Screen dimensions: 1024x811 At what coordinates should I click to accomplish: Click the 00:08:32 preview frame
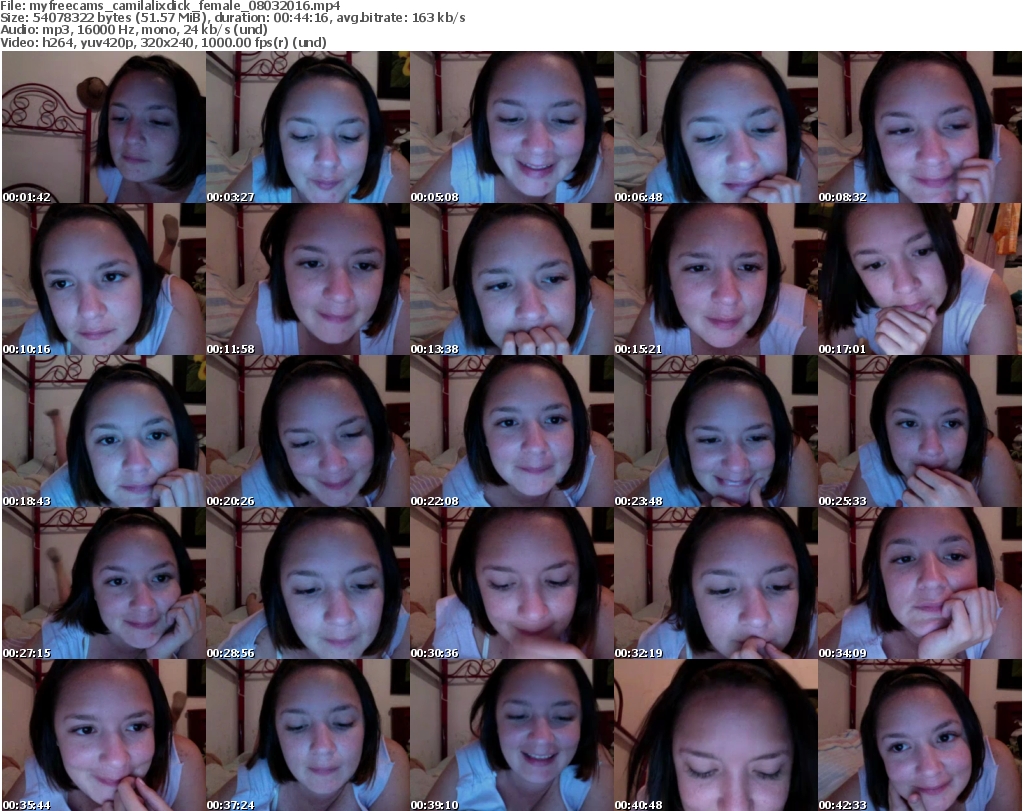click(920, 127)
